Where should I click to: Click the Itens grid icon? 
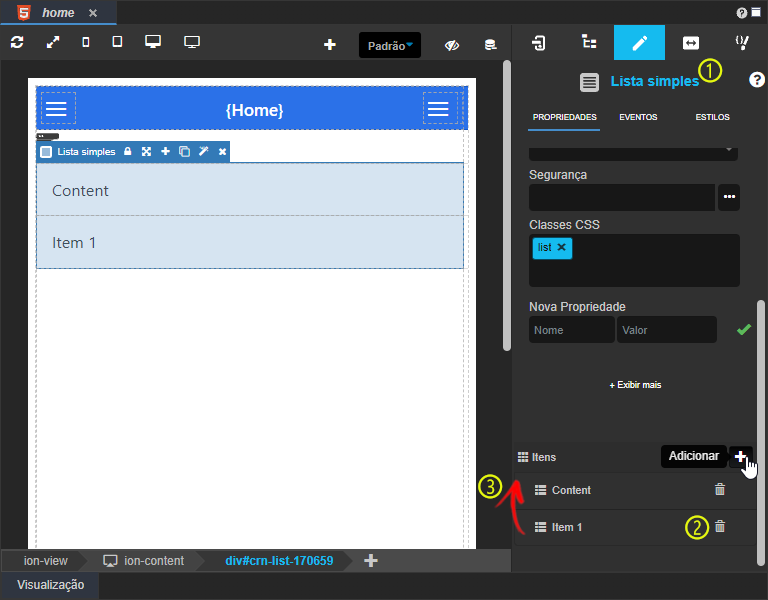[523, 457]
